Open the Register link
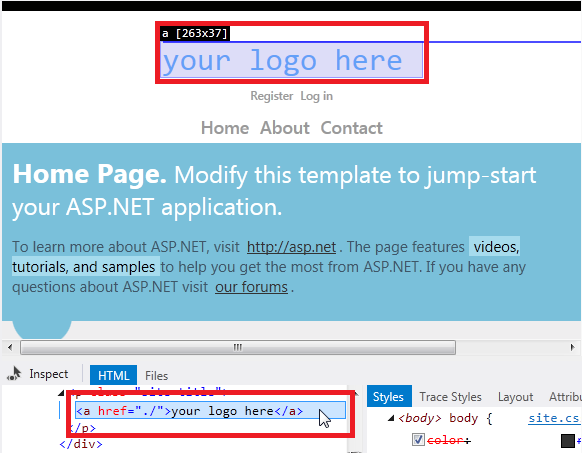 coord(272,96)
